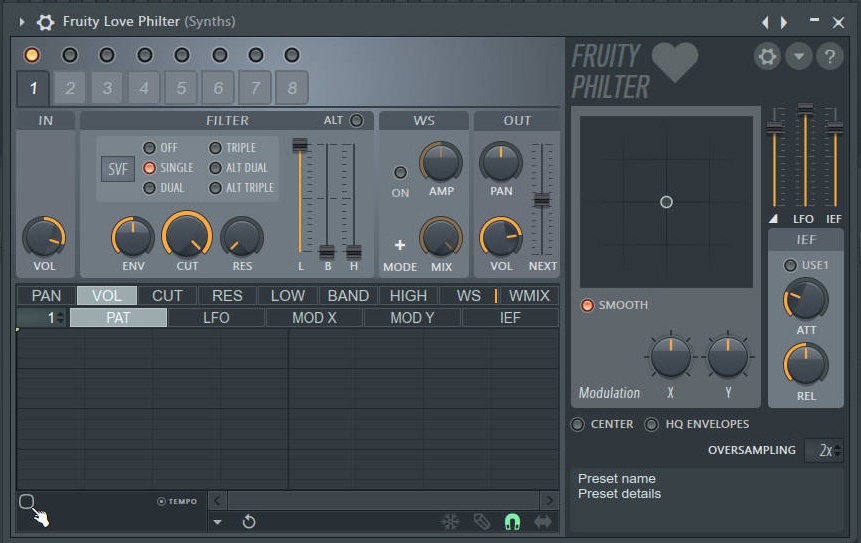Select the TRIPLE filter mode
Image resolution: width=861 pixels, height=543 pixels.
(215, 148)
